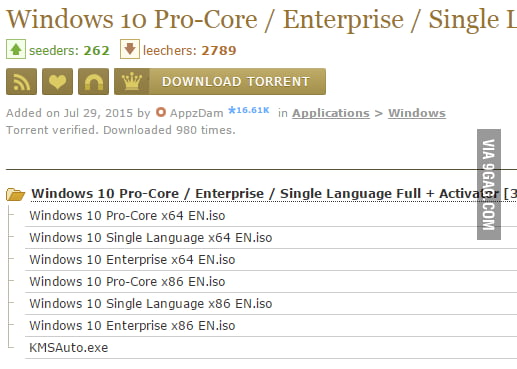Open the Applications category link
The height and width of the screenshot is (369, 517).
(x=331, y=113)
